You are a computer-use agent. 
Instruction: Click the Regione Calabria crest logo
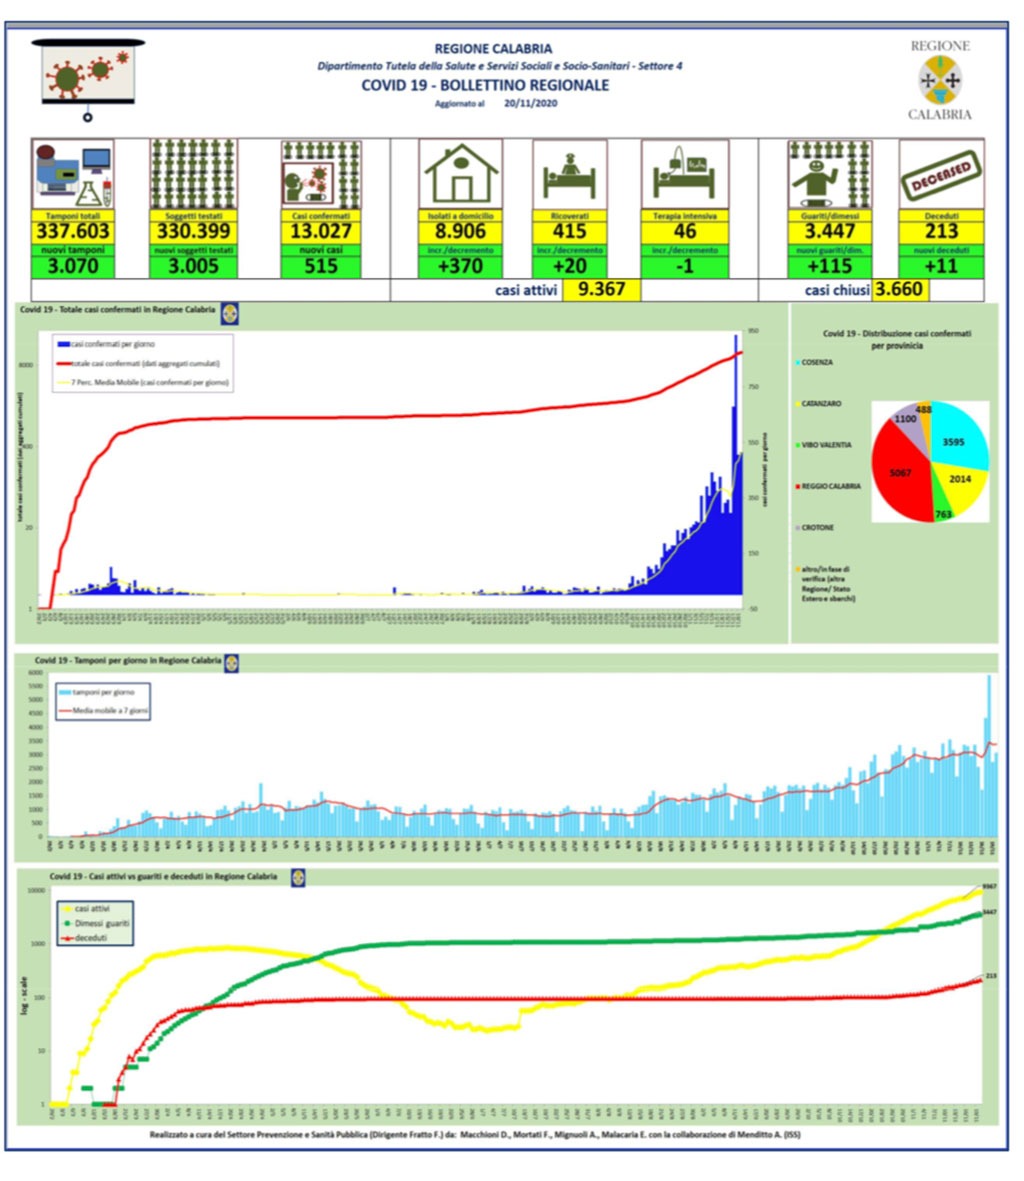[940, 80]
